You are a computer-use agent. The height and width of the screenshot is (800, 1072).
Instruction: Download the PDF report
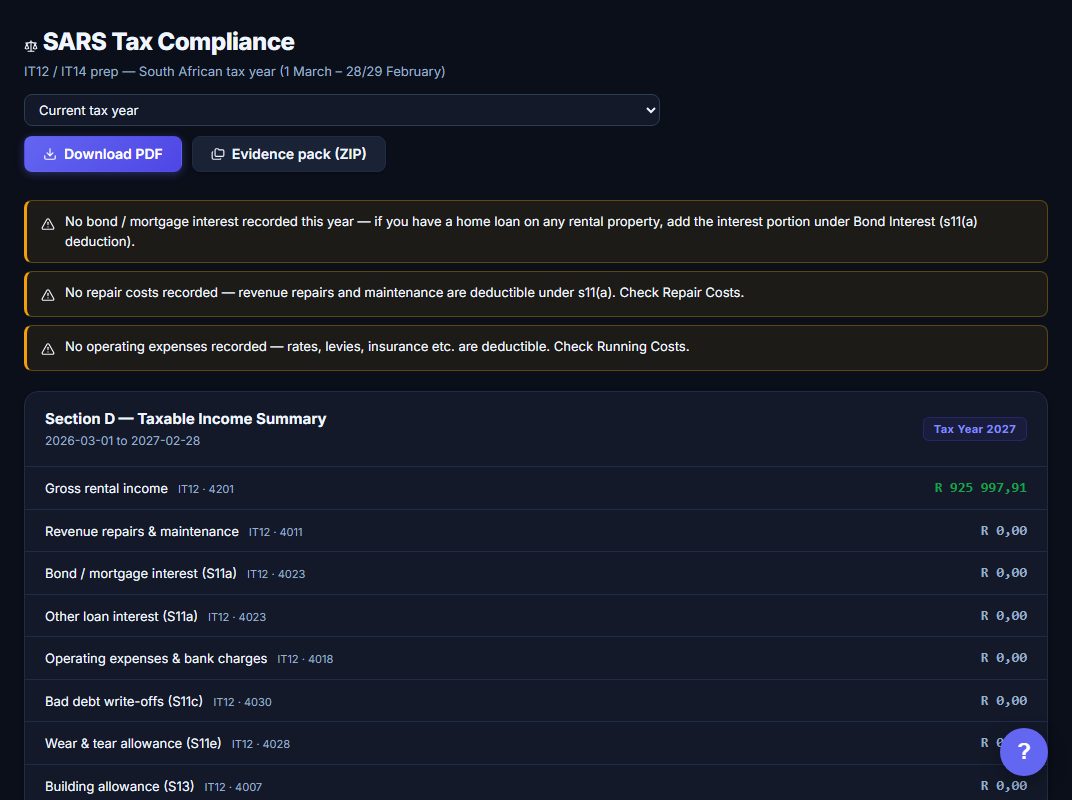(x=103, y=154)
